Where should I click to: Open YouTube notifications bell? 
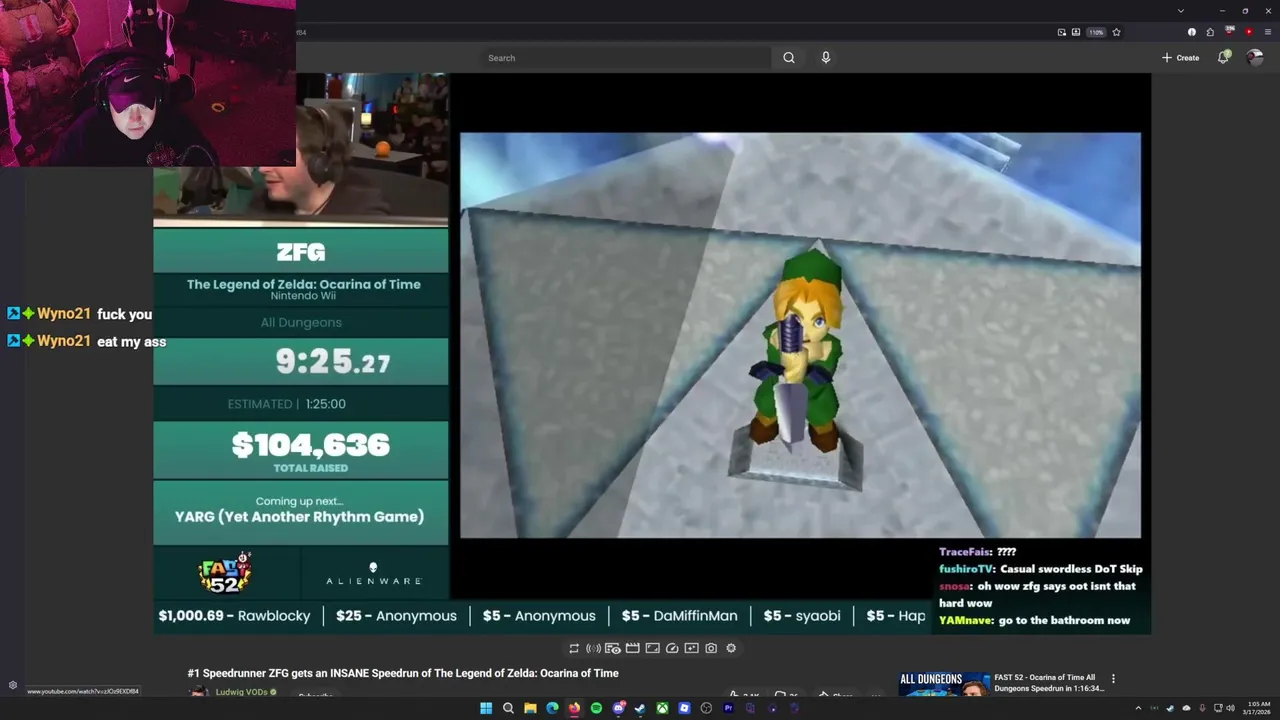1223,57
